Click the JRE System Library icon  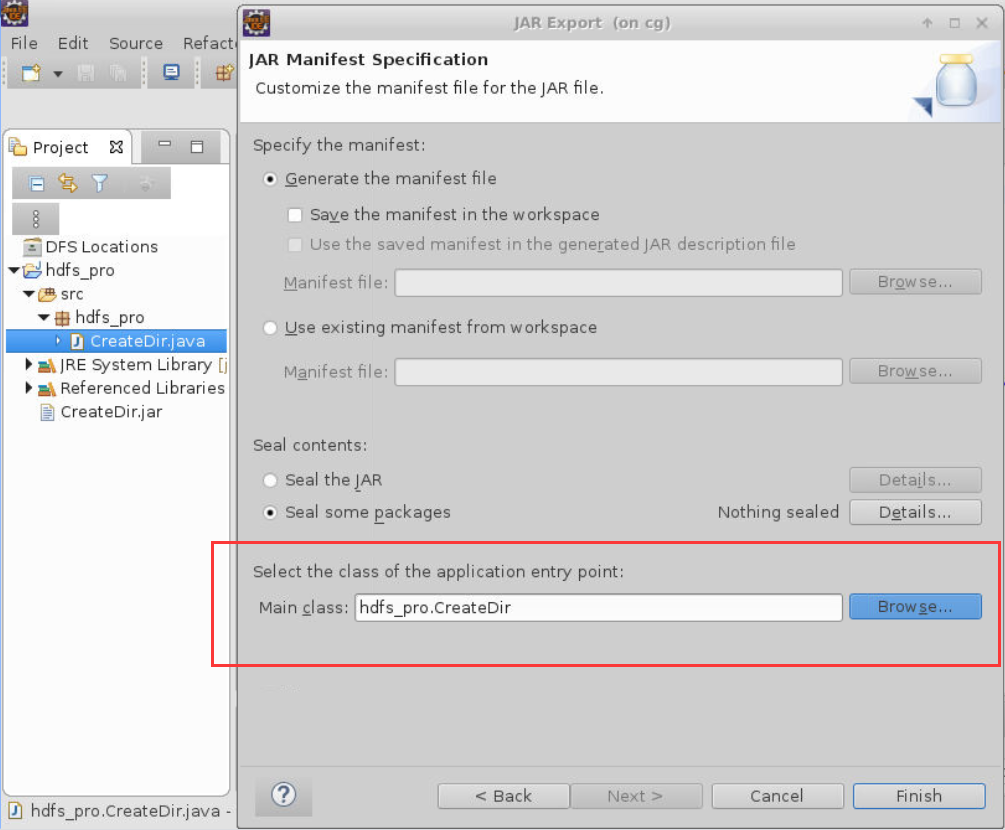[47, 365]
